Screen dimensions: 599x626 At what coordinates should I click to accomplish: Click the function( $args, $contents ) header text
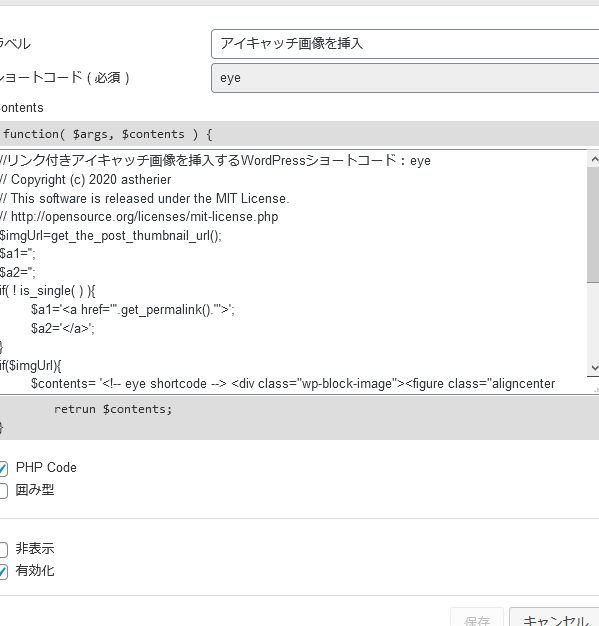(107, 134)
